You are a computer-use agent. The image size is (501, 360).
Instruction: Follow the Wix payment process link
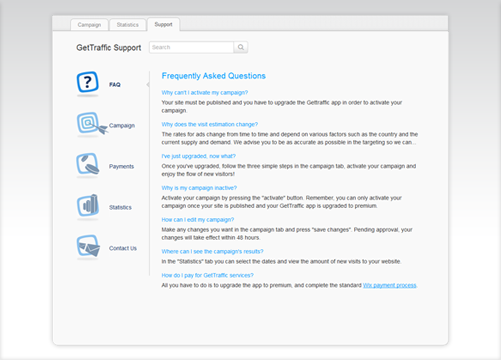click(390, 285)
